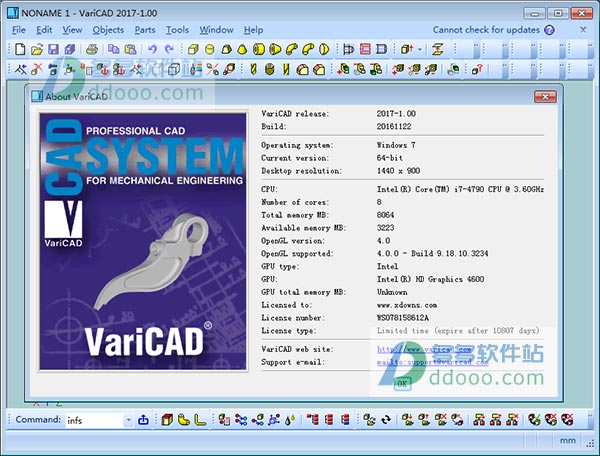This screenshot has height=456, width=600.
Task: Click the Windows 7 operating system value
Action: click(396, 145)
